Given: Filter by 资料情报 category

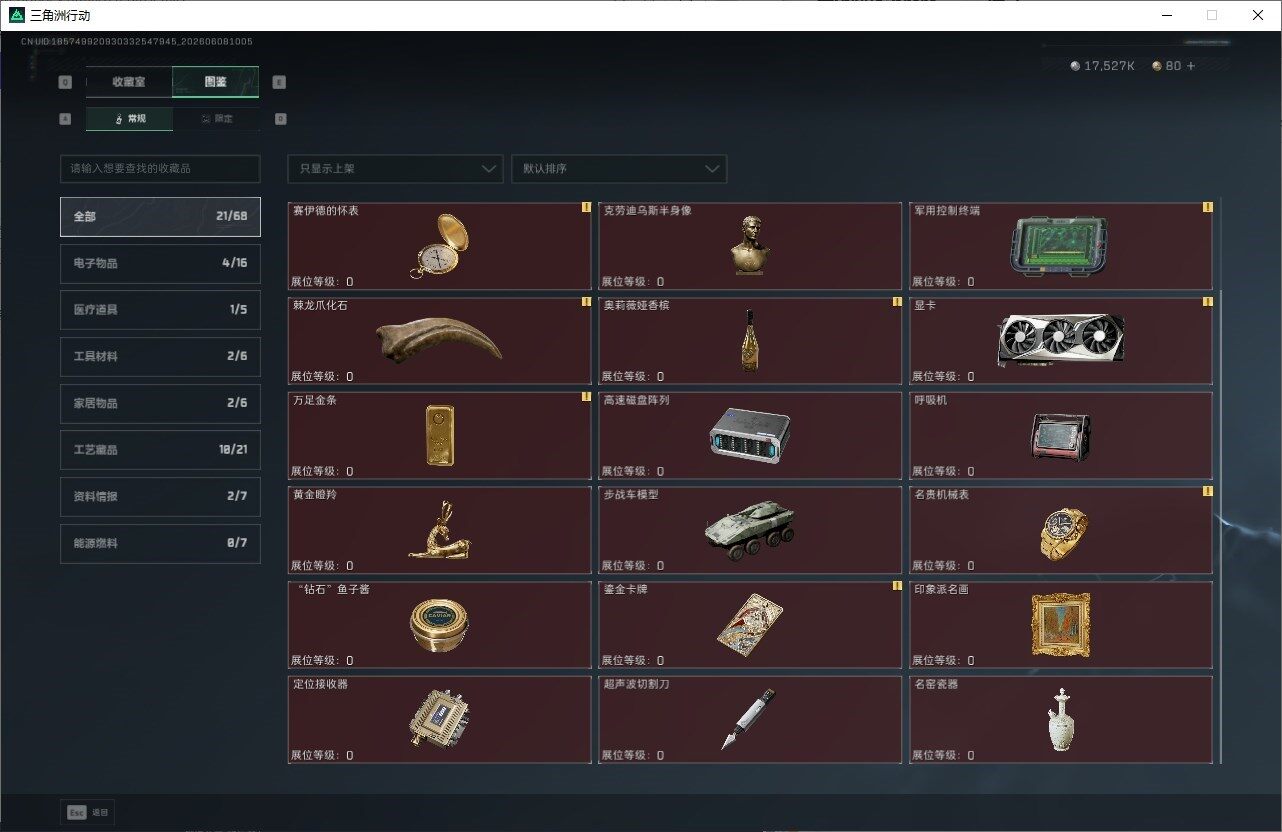Looking at the screenshot, I should point(160,496).
